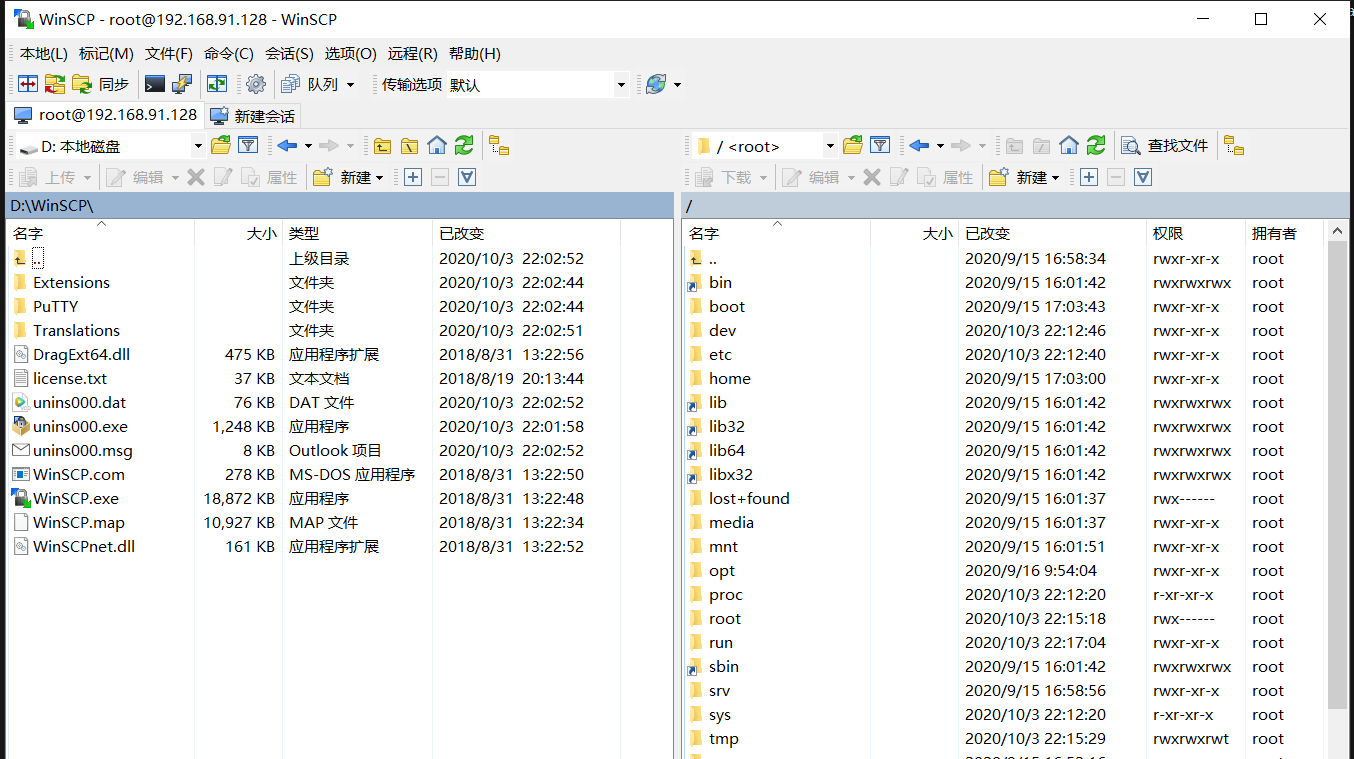Open the 会话(S) menu
1354x759 pixels.
289,54
